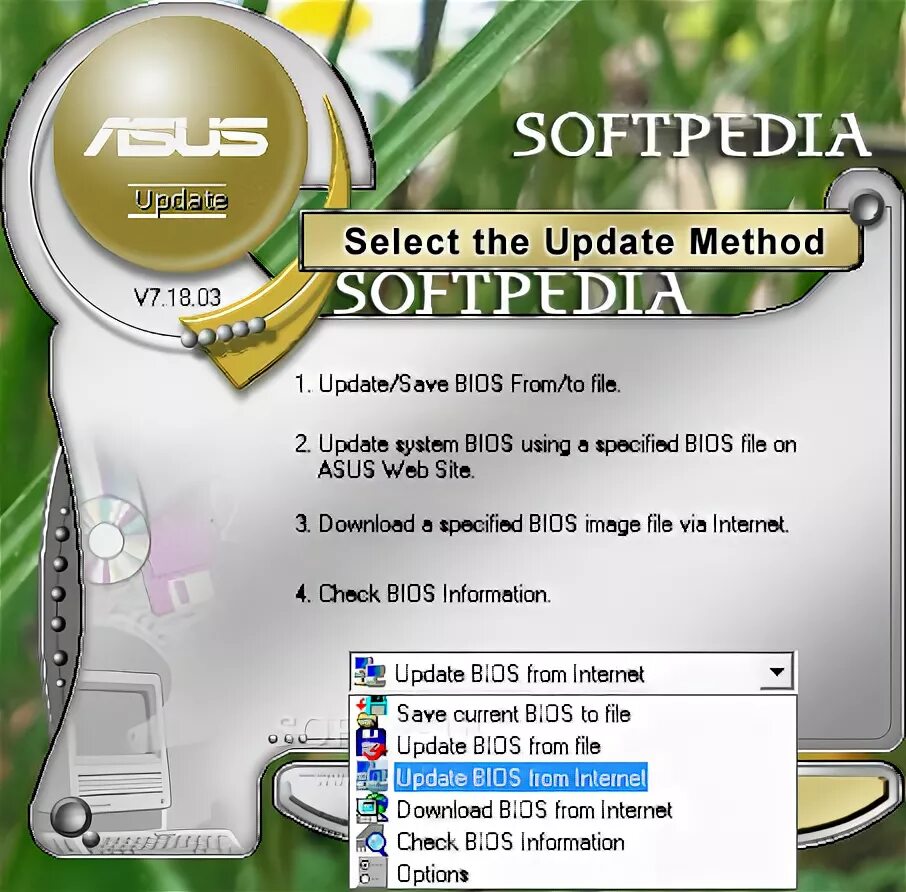
Task: Select highlighted Update BIOS from Internet item
Action: [x=521, y=778]
